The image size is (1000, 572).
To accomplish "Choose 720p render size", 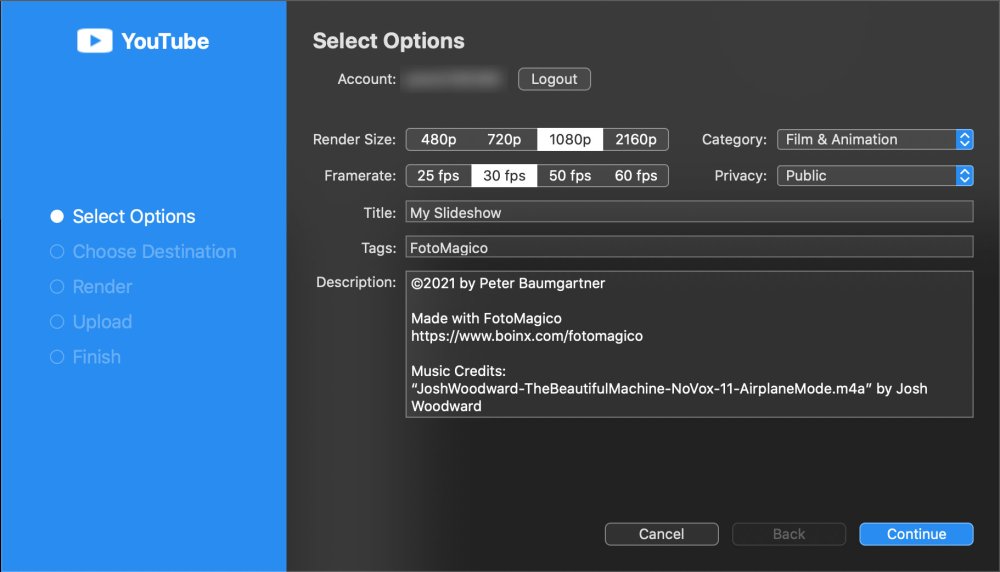I will pyautogui.click(x=504, y=140).
